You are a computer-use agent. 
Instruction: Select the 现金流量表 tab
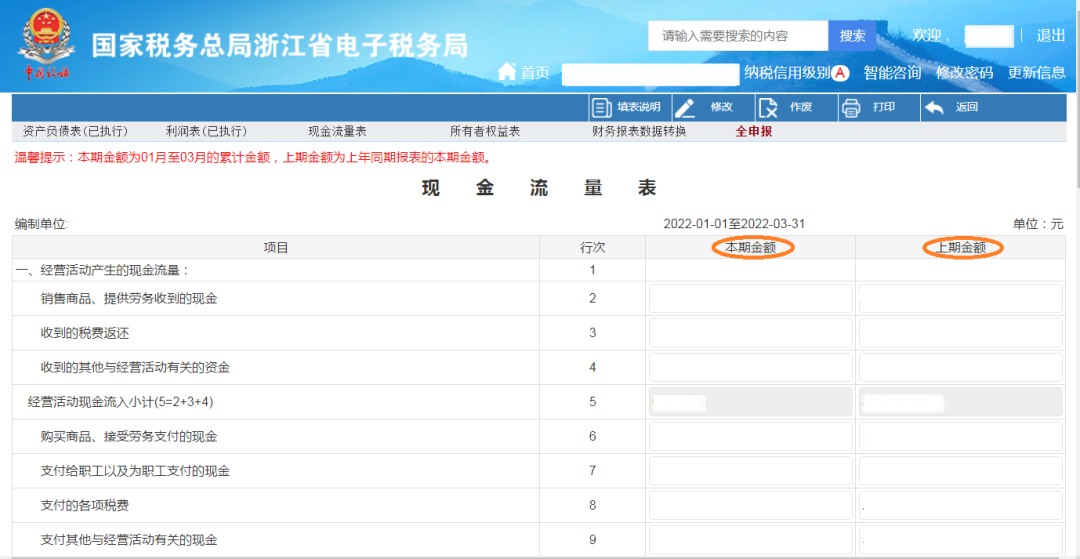[337, 131]
